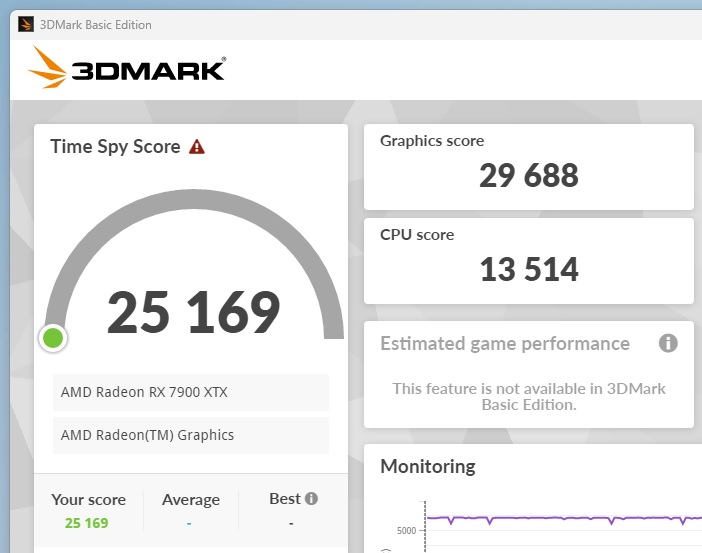
Task: Click the green Your score value
Action: tap(87, 522)
